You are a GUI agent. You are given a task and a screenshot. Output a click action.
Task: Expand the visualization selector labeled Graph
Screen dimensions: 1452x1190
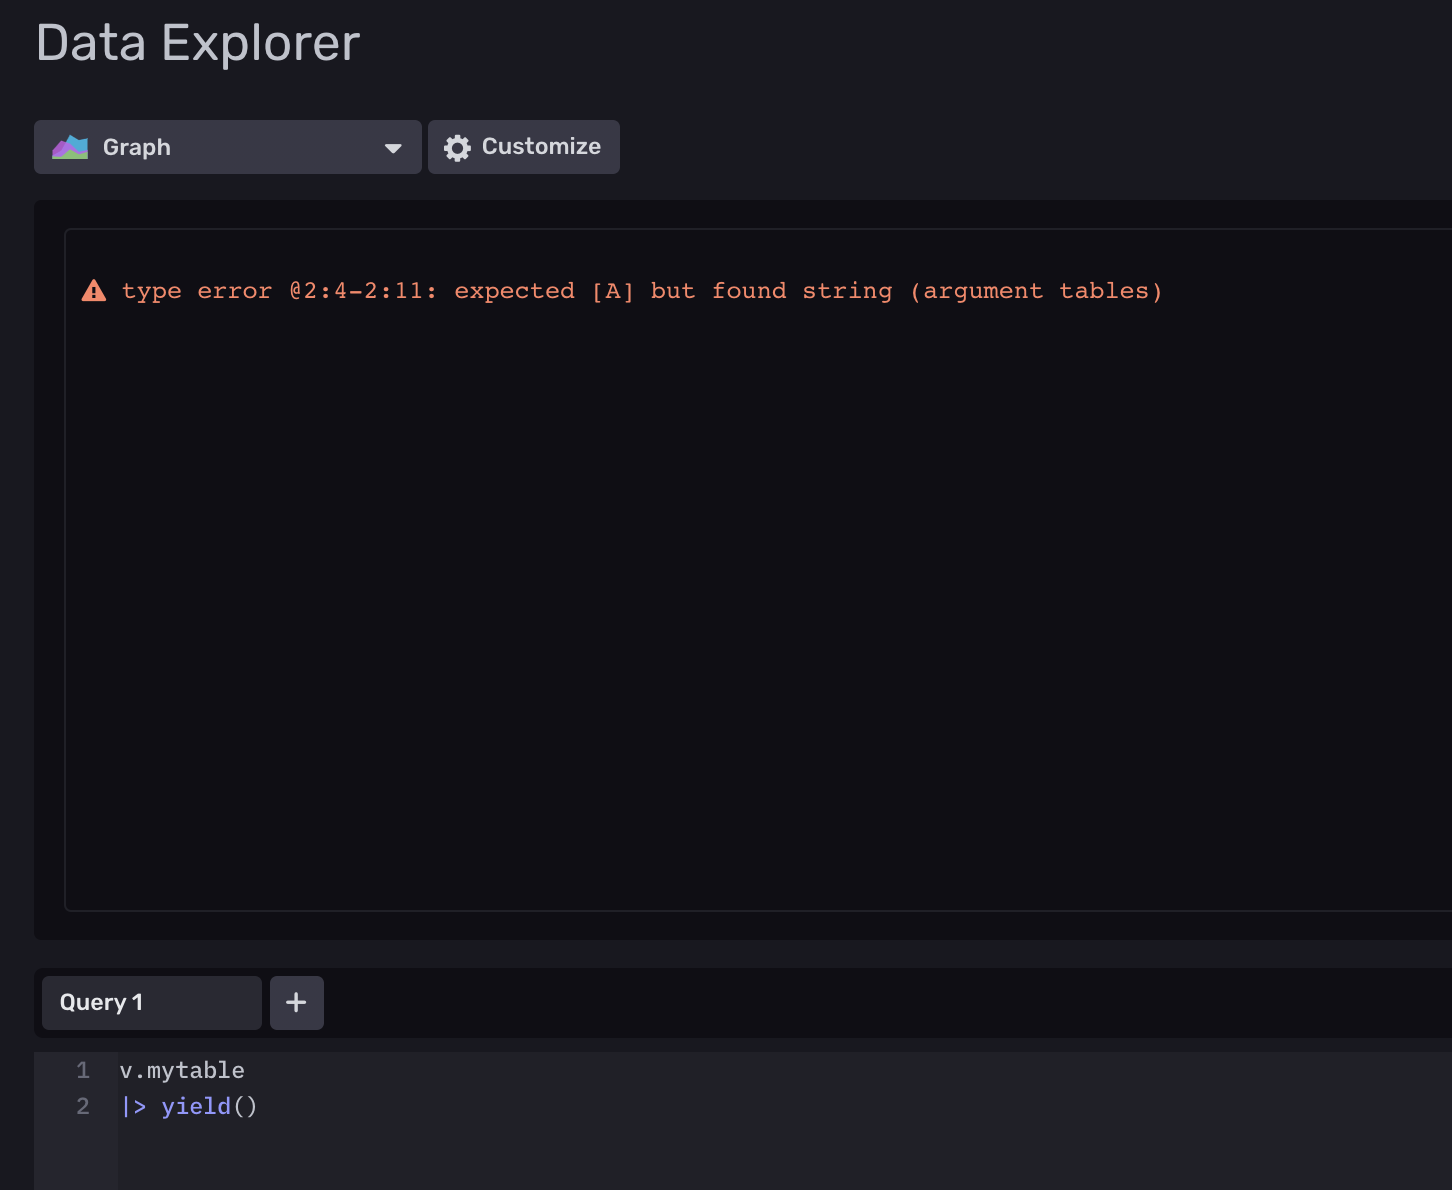227,147
